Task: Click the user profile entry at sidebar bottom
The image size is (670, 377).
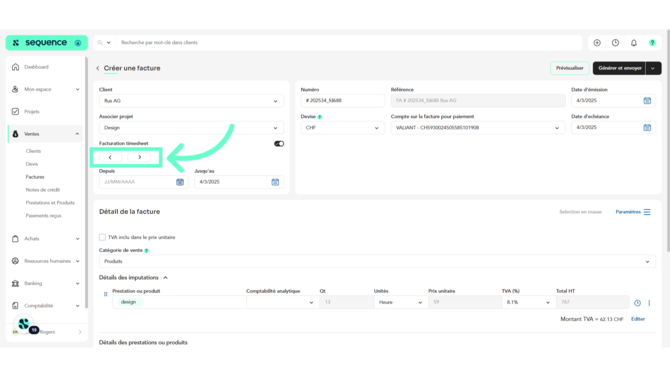Action: click(47, 332)
